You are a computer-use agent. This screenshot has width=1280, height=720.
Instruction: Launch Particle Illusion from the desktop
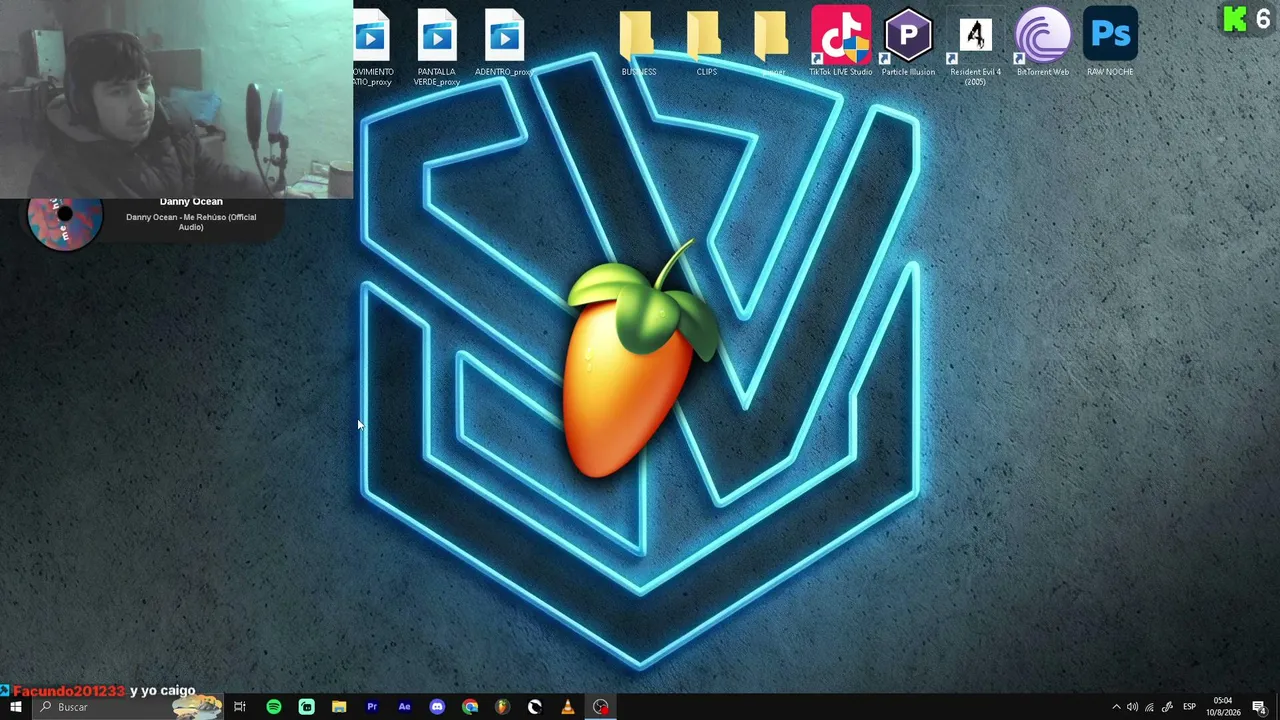pos(908,41)
